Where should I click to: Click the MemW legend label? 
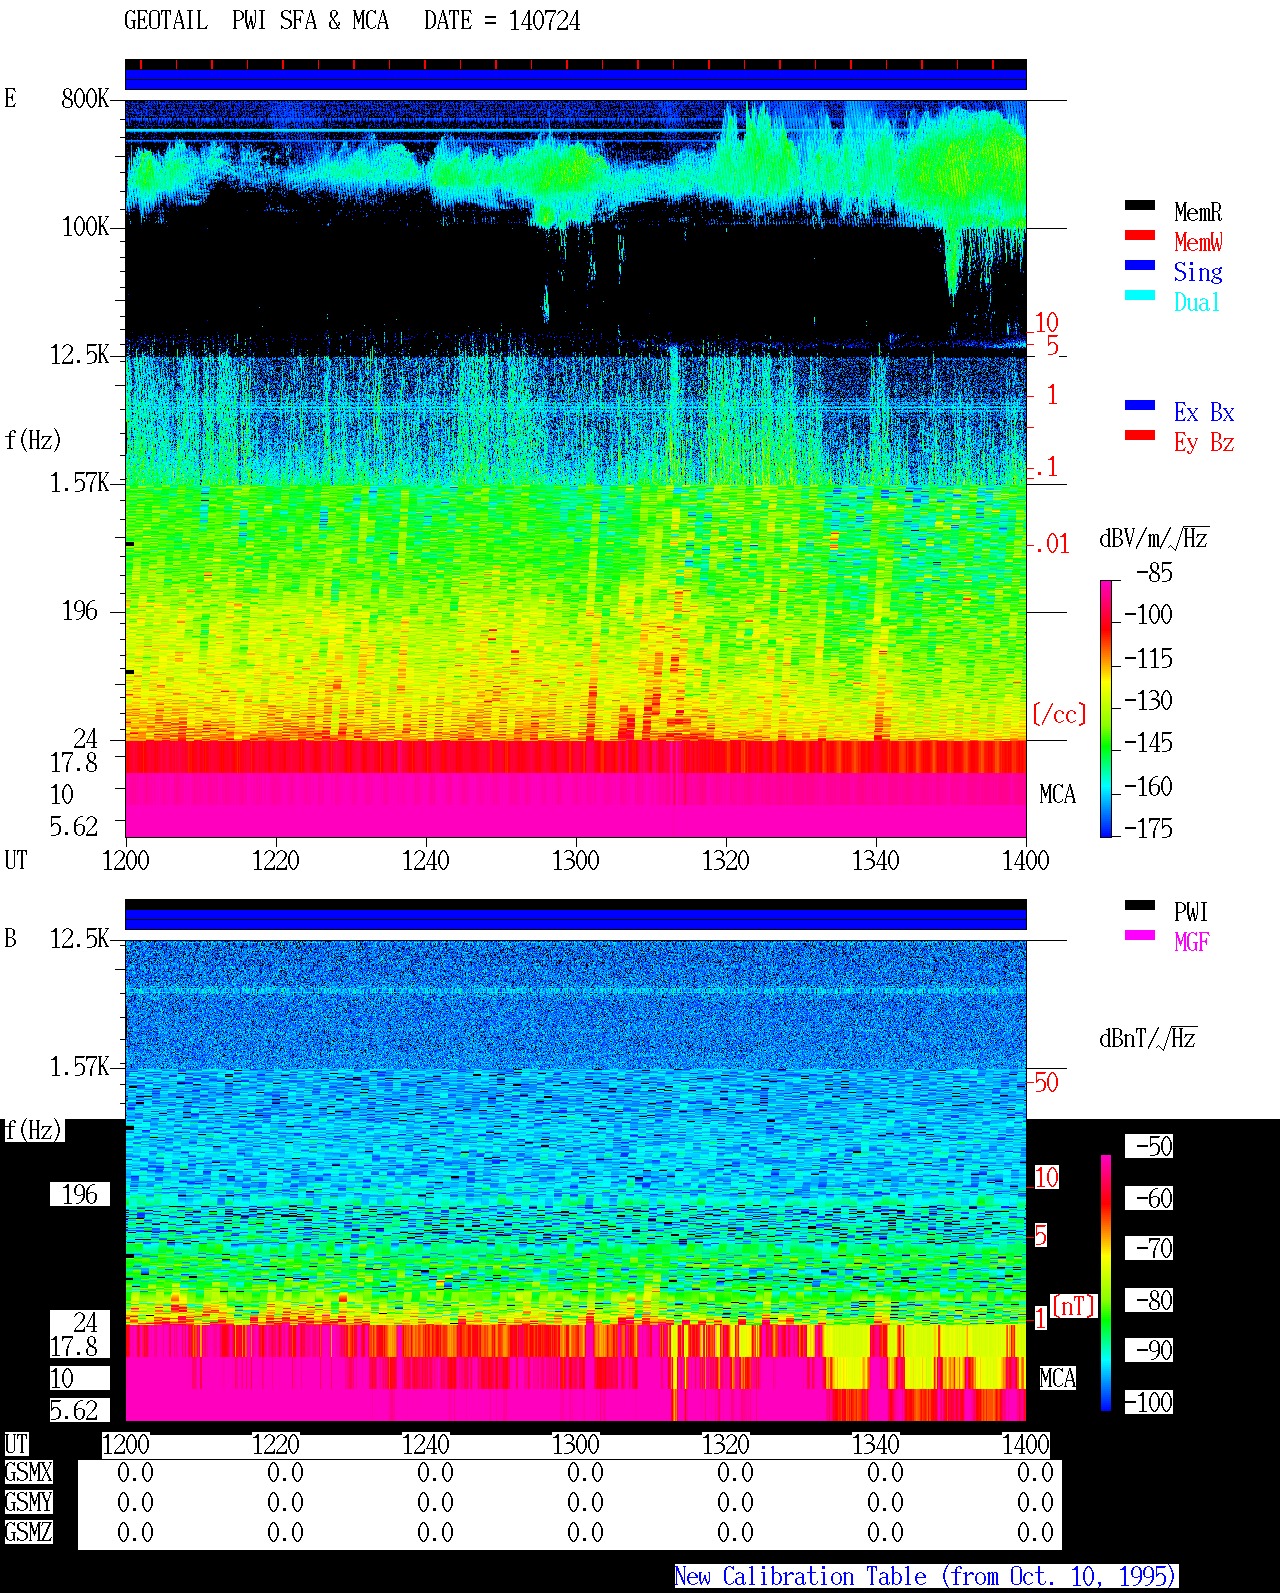point(1198,242)
